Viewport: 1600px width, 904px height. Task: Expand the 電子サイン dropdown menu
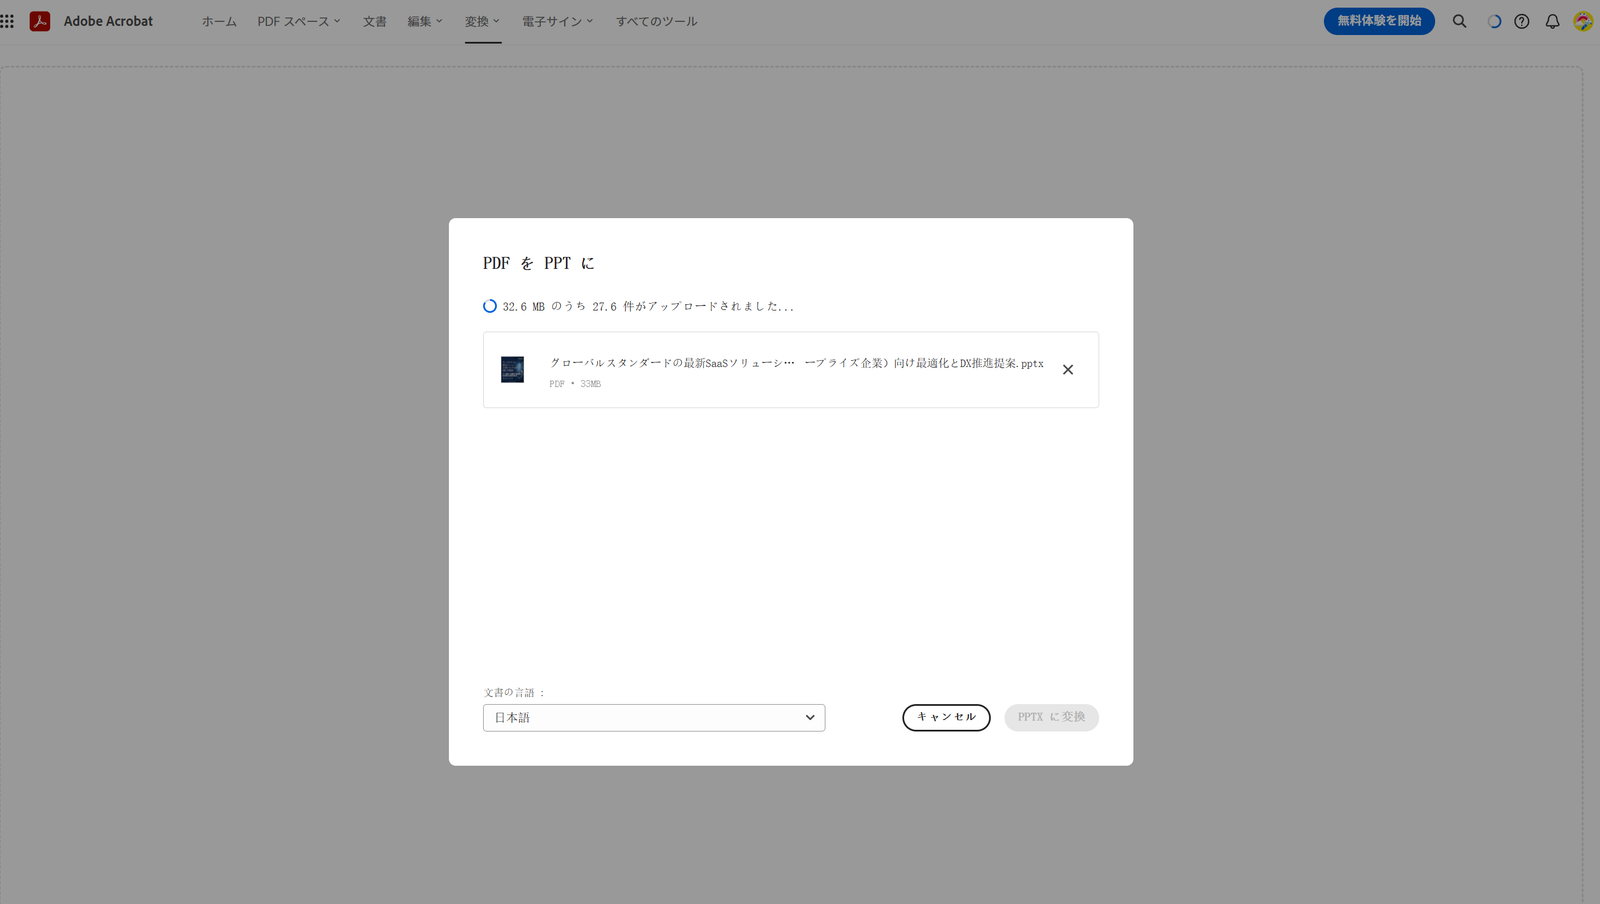(558, 21)
